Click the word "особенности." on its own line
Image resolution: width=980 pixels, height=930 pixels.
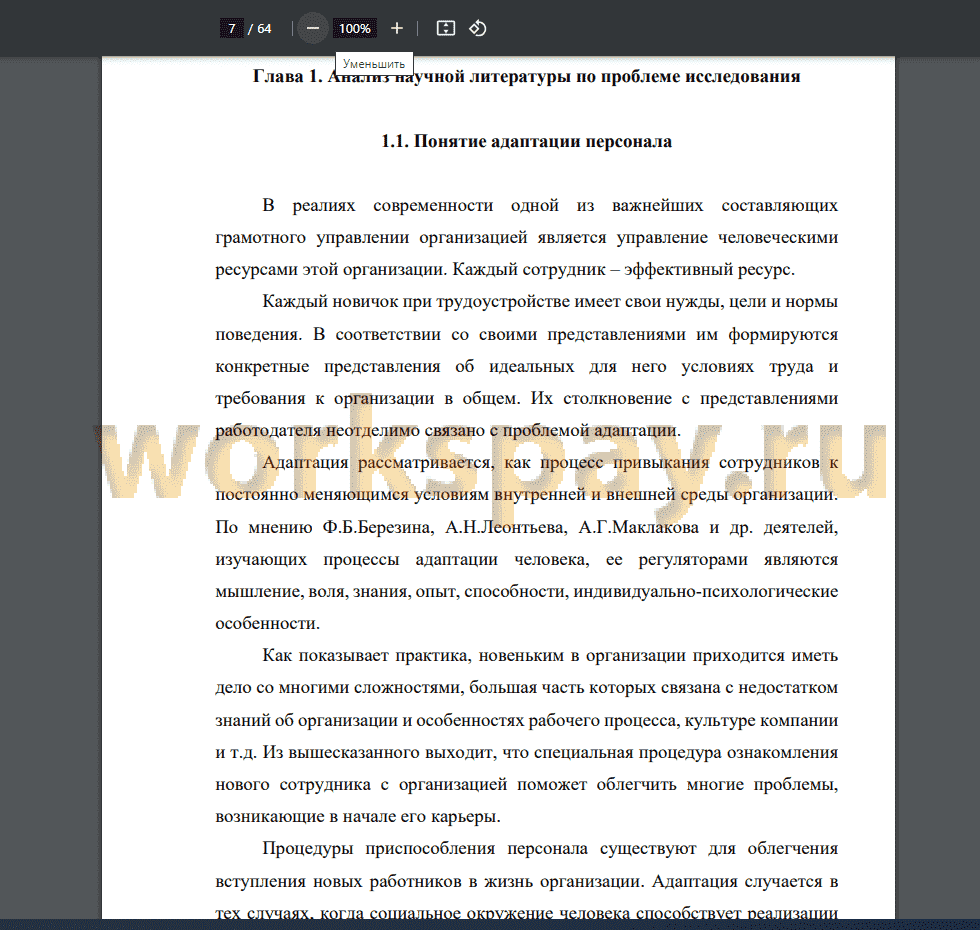(x=268, y=624)
